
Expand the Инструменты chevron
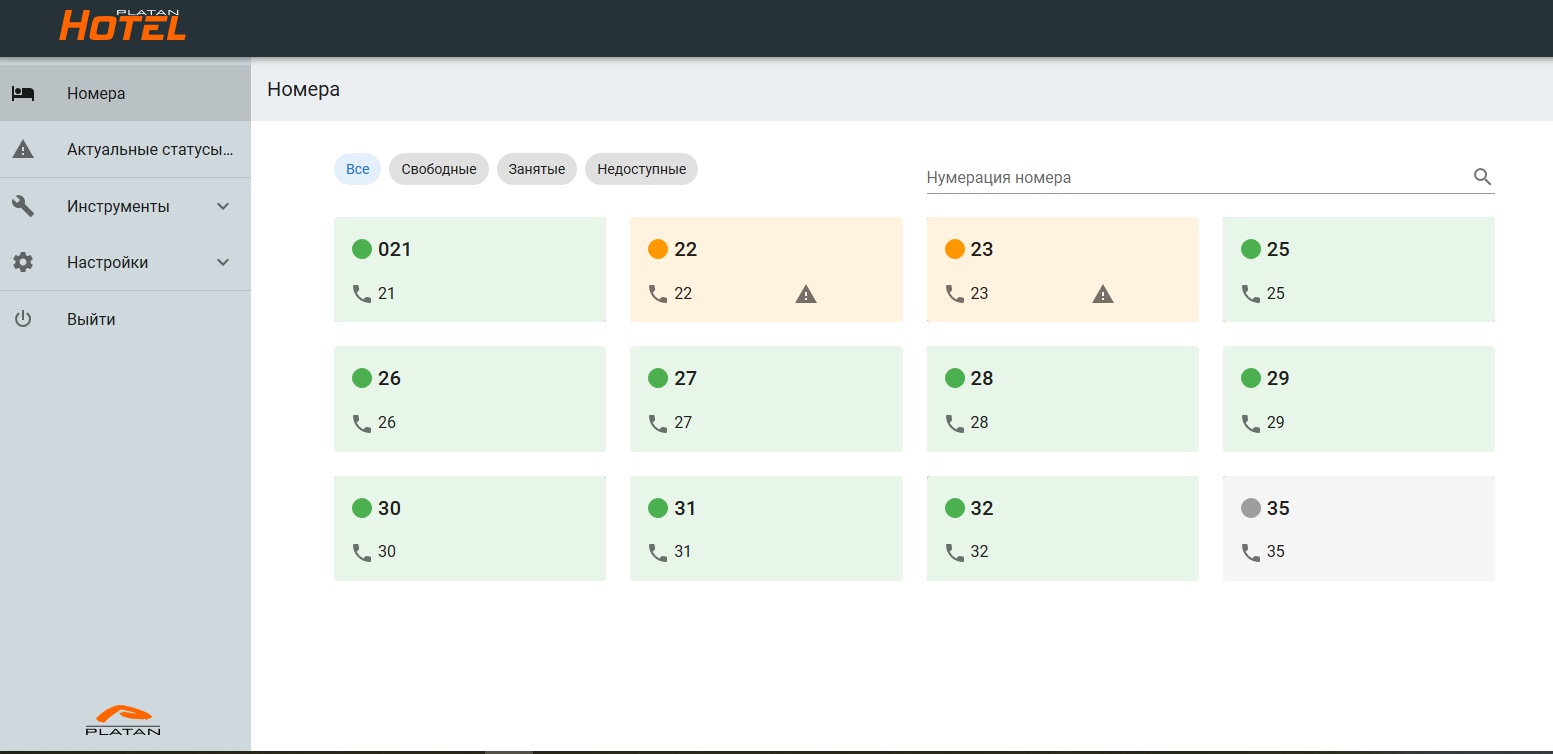coord(223,206)
